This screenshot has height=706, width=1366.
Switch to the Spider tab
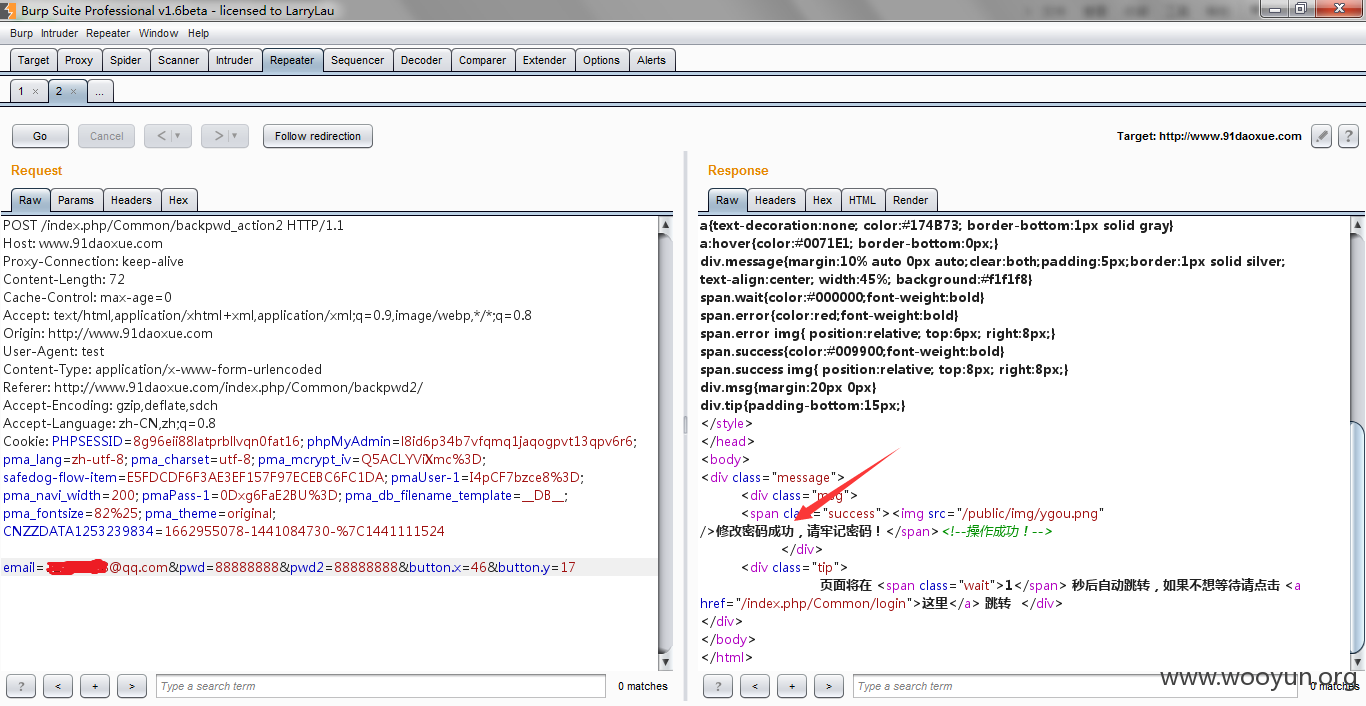tap(125, 60)
